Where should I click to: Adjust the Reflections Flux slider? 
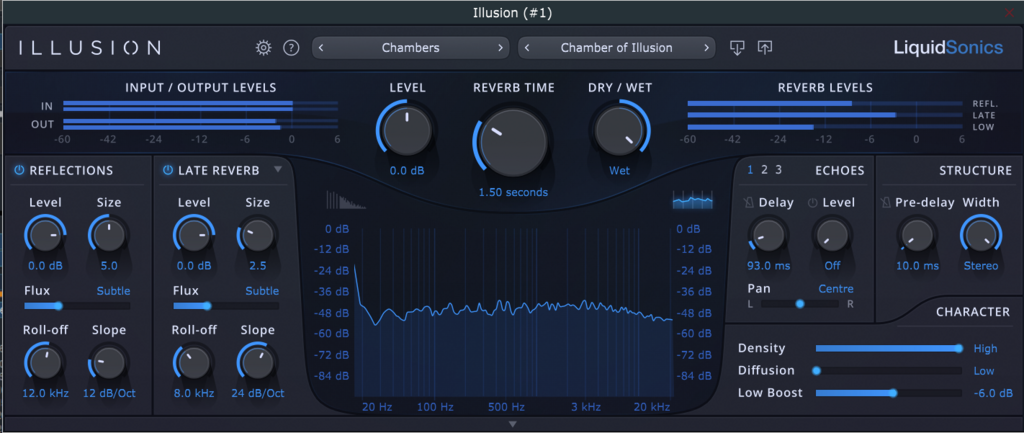click(77, 306)
